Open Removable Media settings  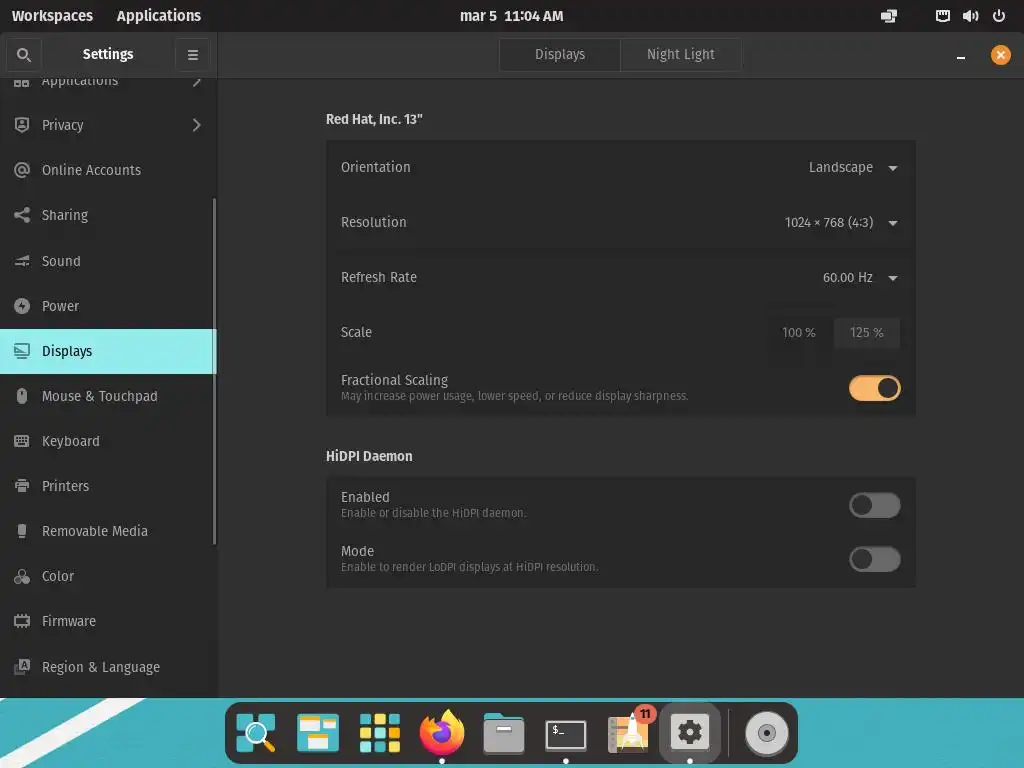(108, 531)
